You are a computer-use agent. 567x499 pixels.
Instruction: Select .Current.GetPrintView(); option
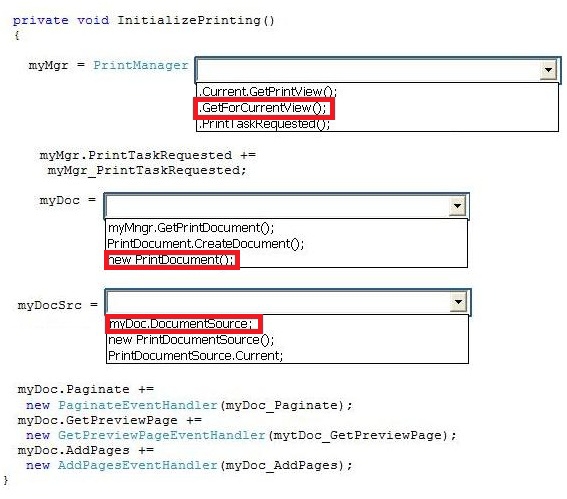pos(268,91)
